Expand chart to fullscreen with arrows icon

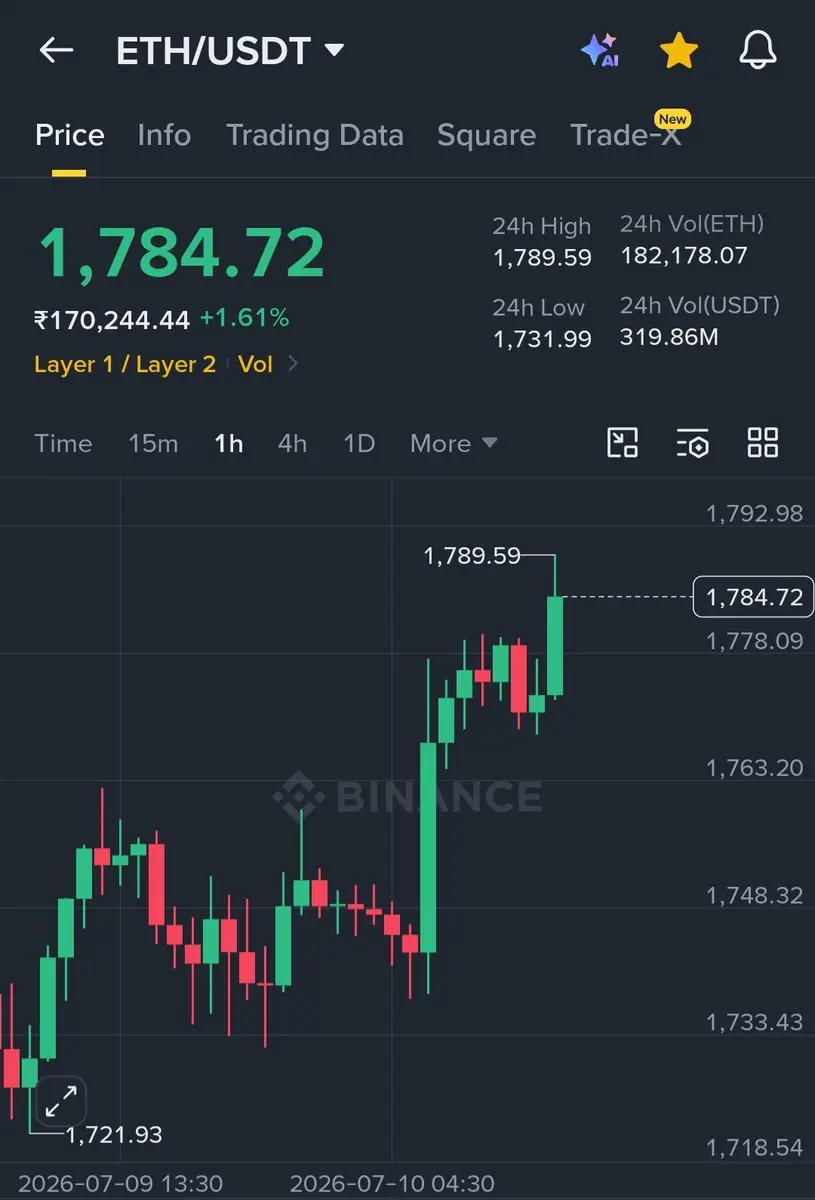pyautogui.click(x=61, y=1102)
